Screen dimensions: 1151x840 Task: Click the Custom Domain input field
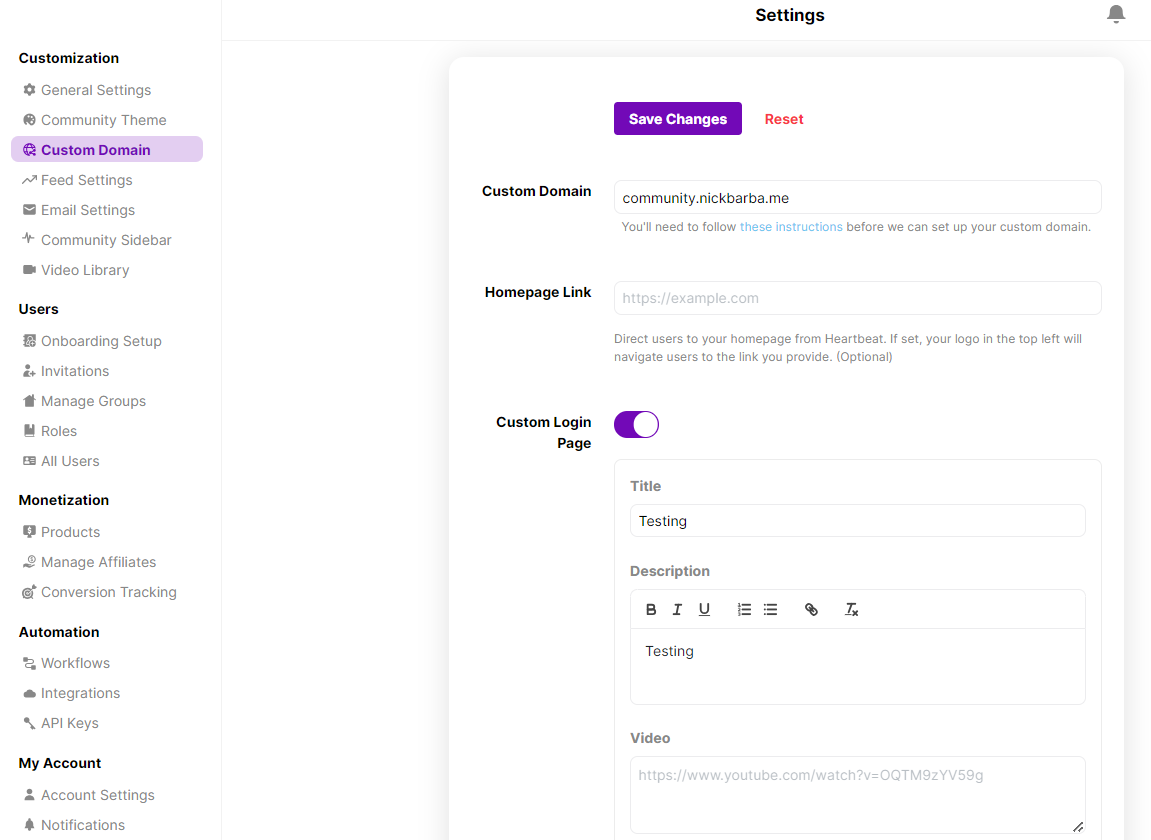click(857, 198)
